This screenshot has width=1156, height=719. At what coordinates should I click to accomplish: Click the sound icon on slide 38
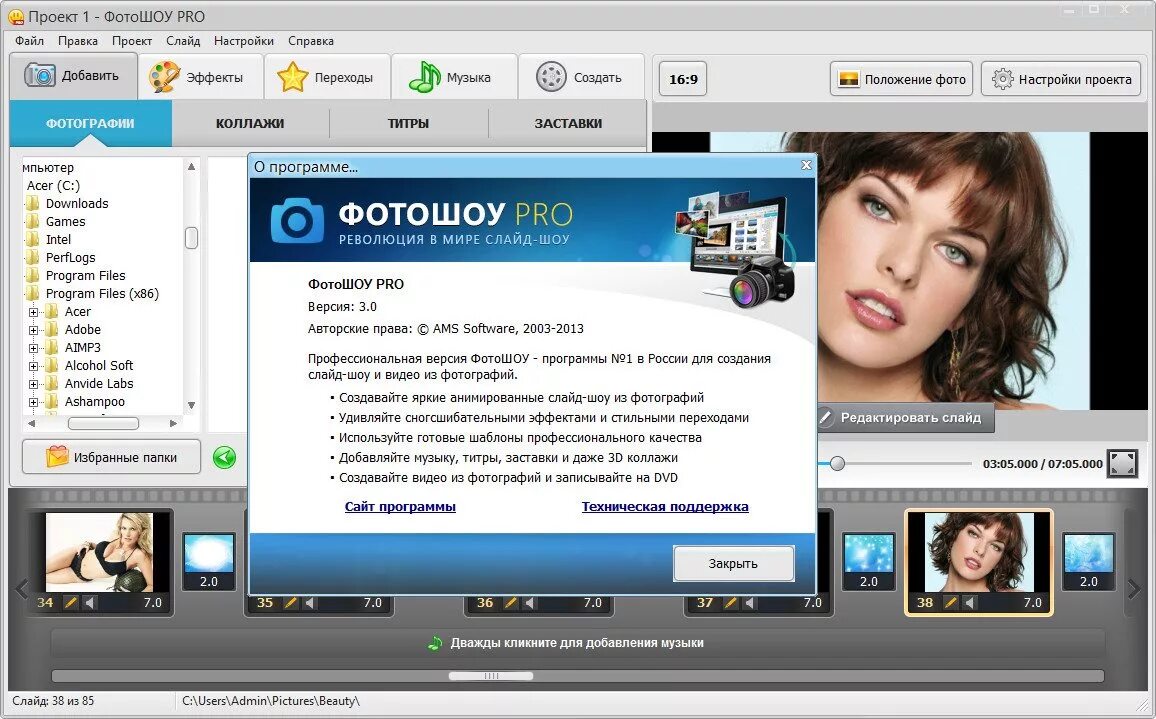[969, 602]
